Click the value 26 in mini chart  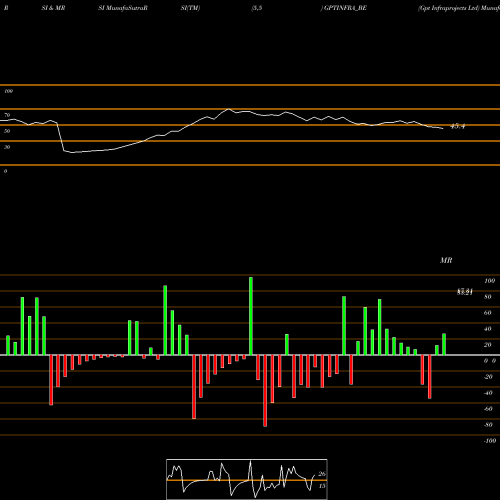[x=322, y=474]
